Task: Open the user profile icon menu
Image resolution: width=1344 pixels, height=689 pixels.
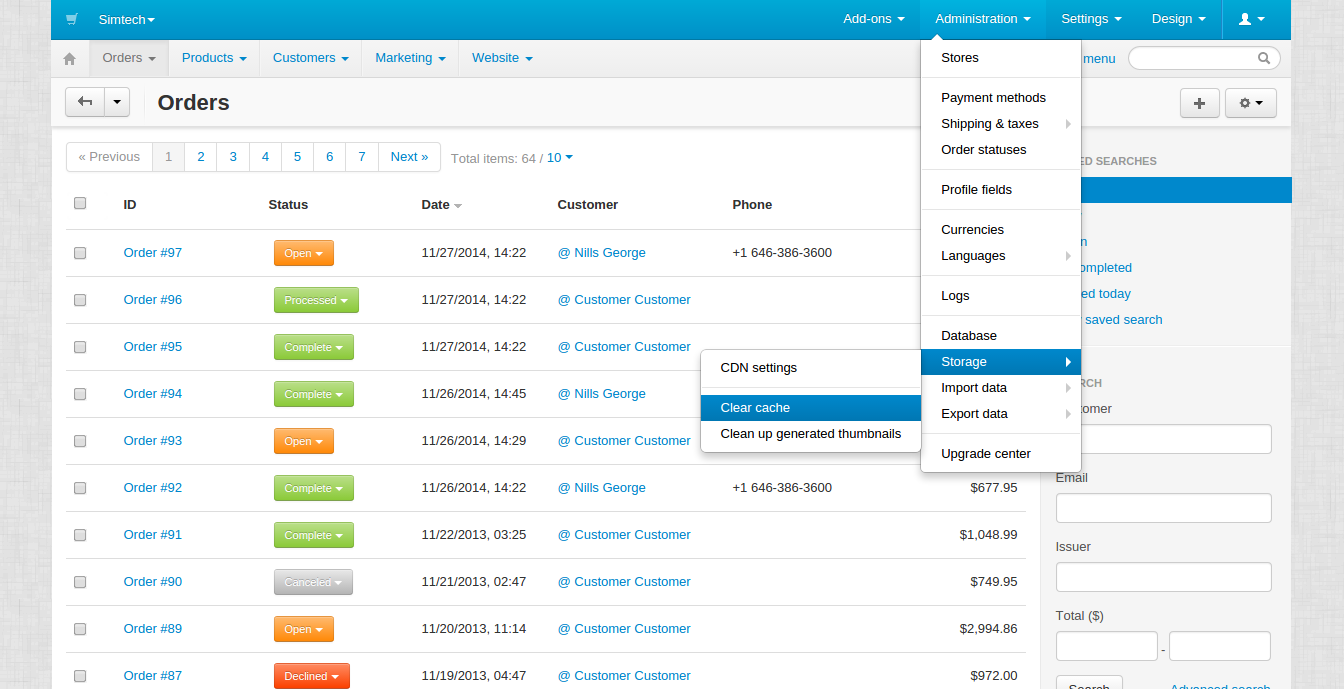Action: click(1251, 19)
